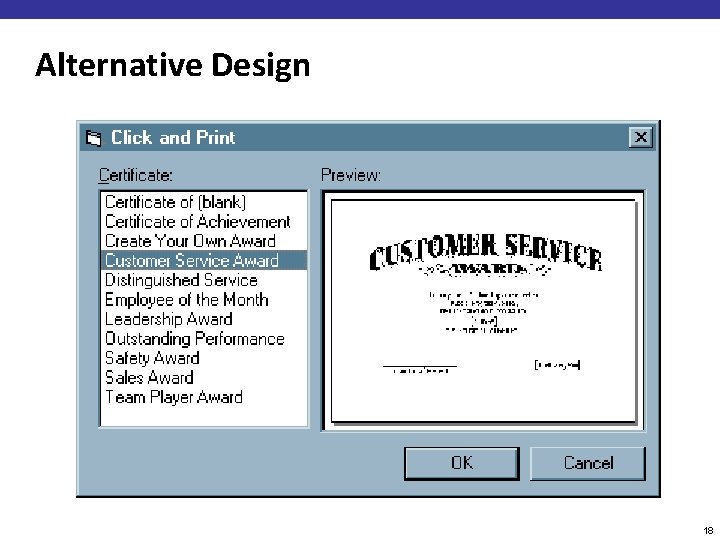The width and height of the screenshot is (720, 540).
Task: Click the Preview: label
Action: (351, 175)
